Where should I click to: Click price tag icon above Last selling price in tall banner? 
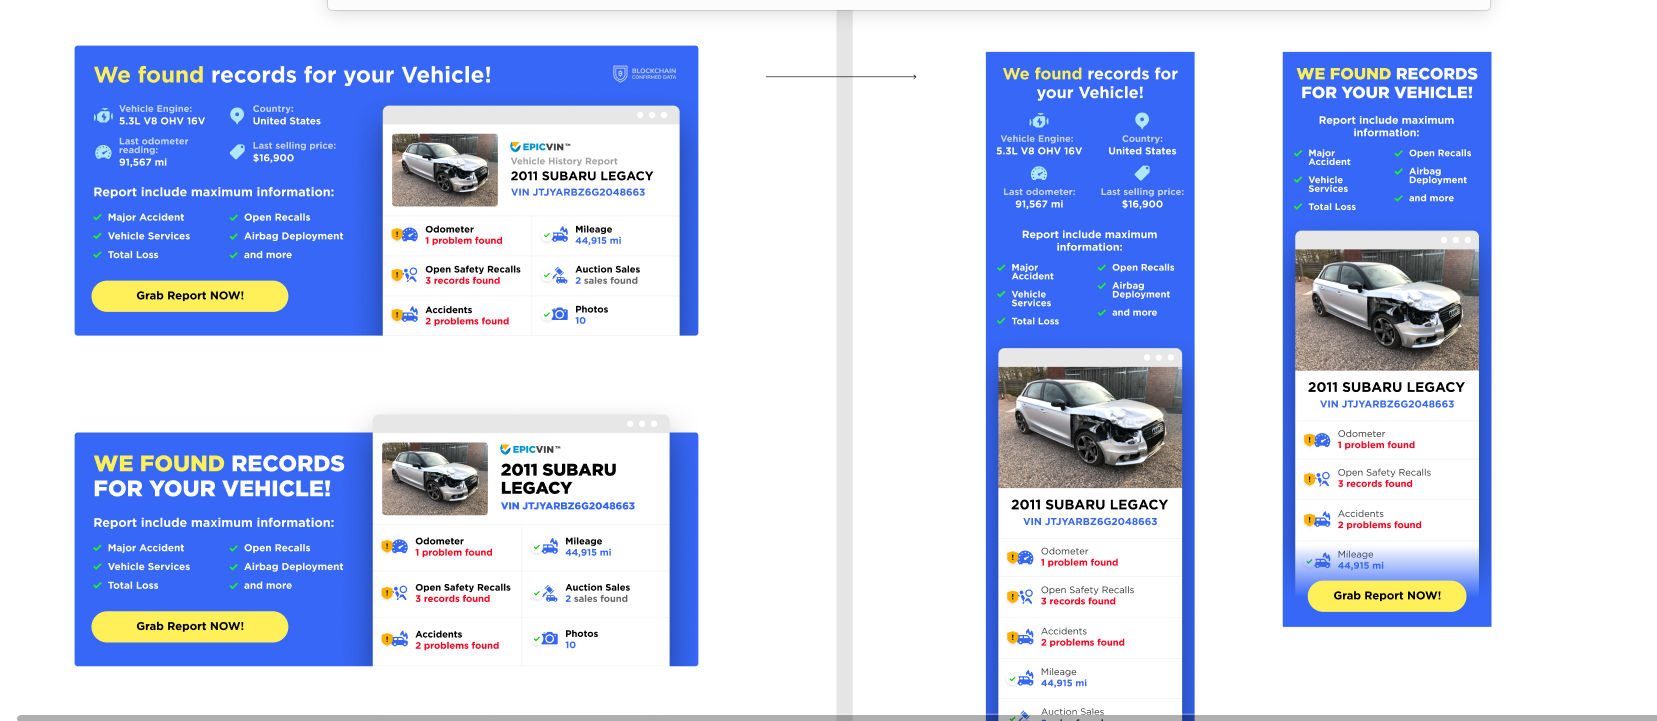pyautogui.click(x=1142, y=173)
